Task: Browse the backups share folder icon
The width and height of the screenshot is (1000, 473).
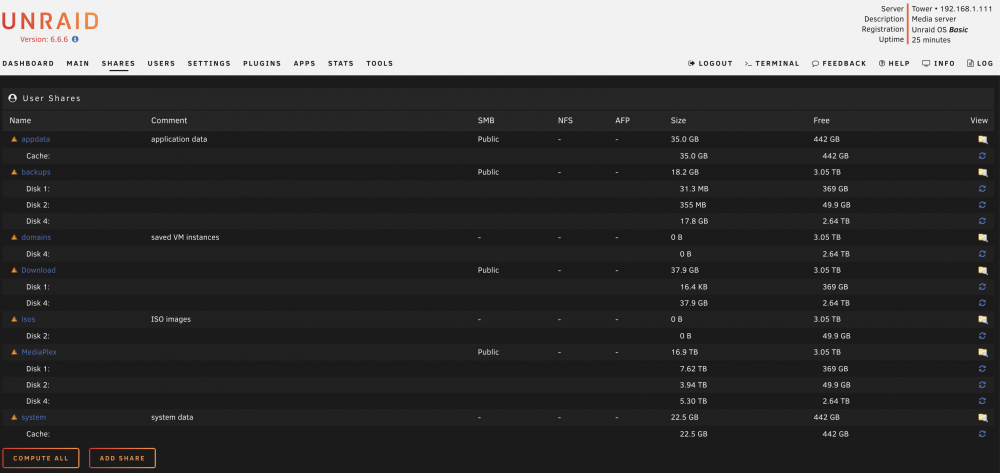Action: 982,173
